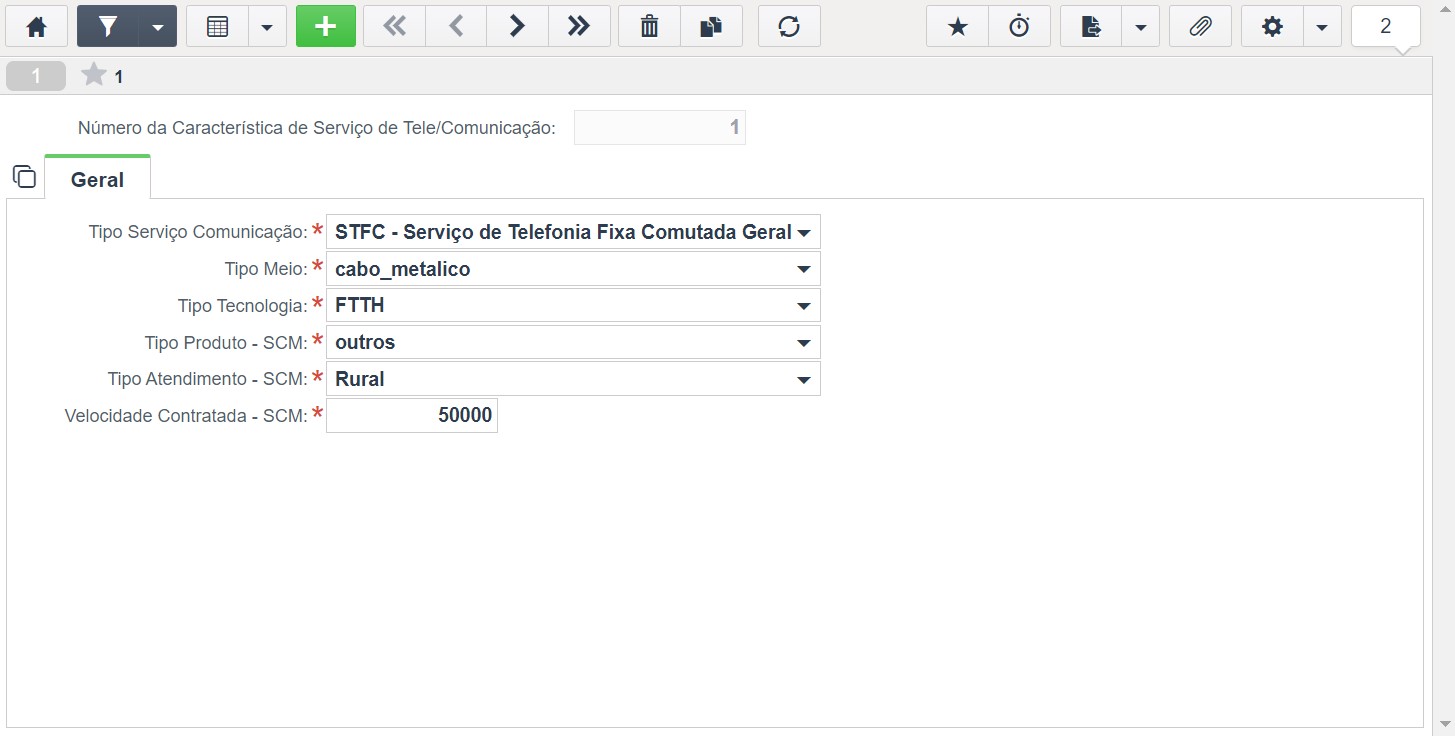Open the settings gear

click(1272, 27)
